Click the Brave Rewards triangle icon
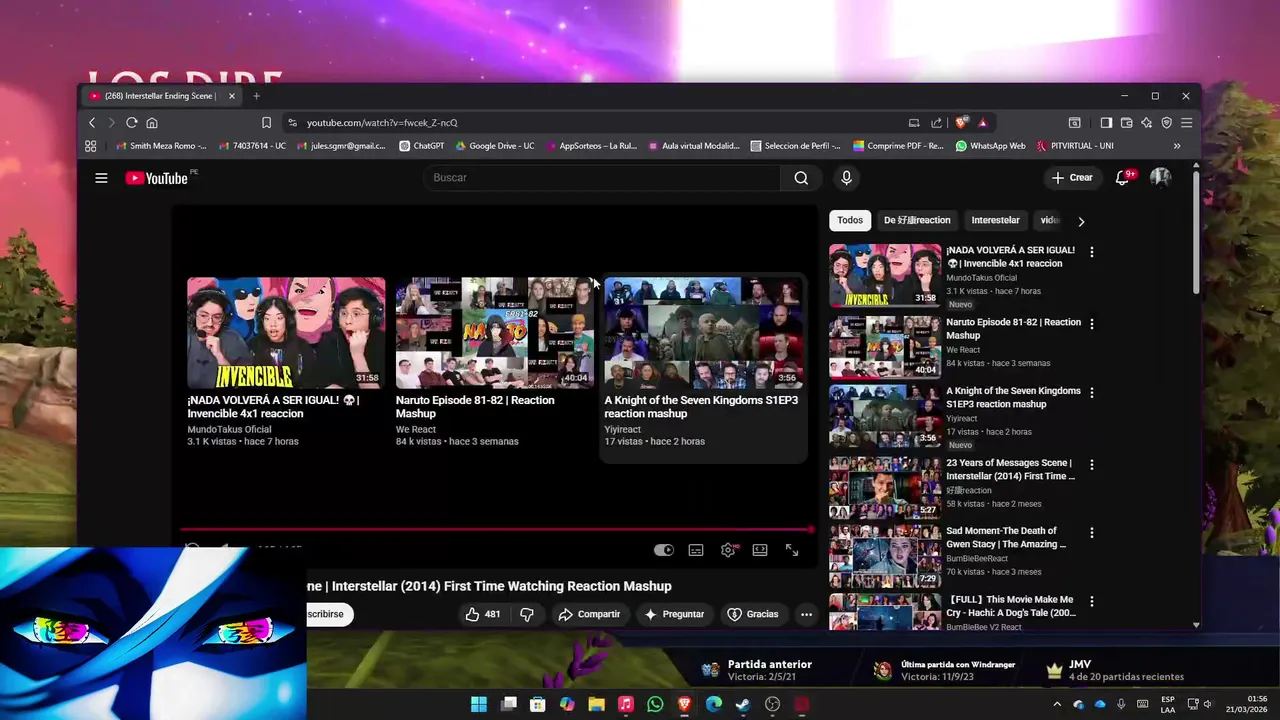The image size is (1280, 720). [983, 122]
